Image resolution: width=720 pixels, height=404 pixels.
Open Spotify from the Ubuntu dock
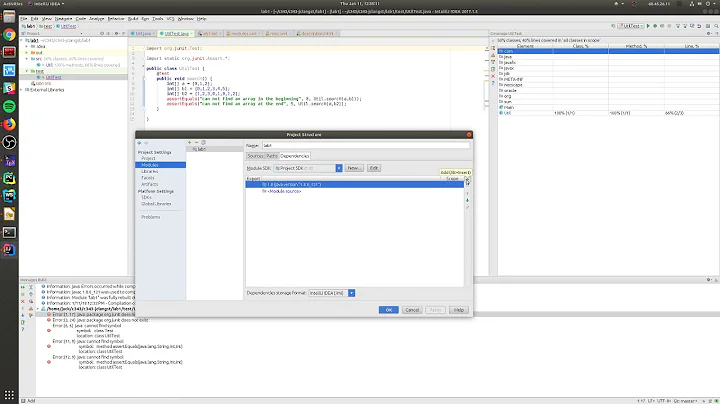click(9, 107)
